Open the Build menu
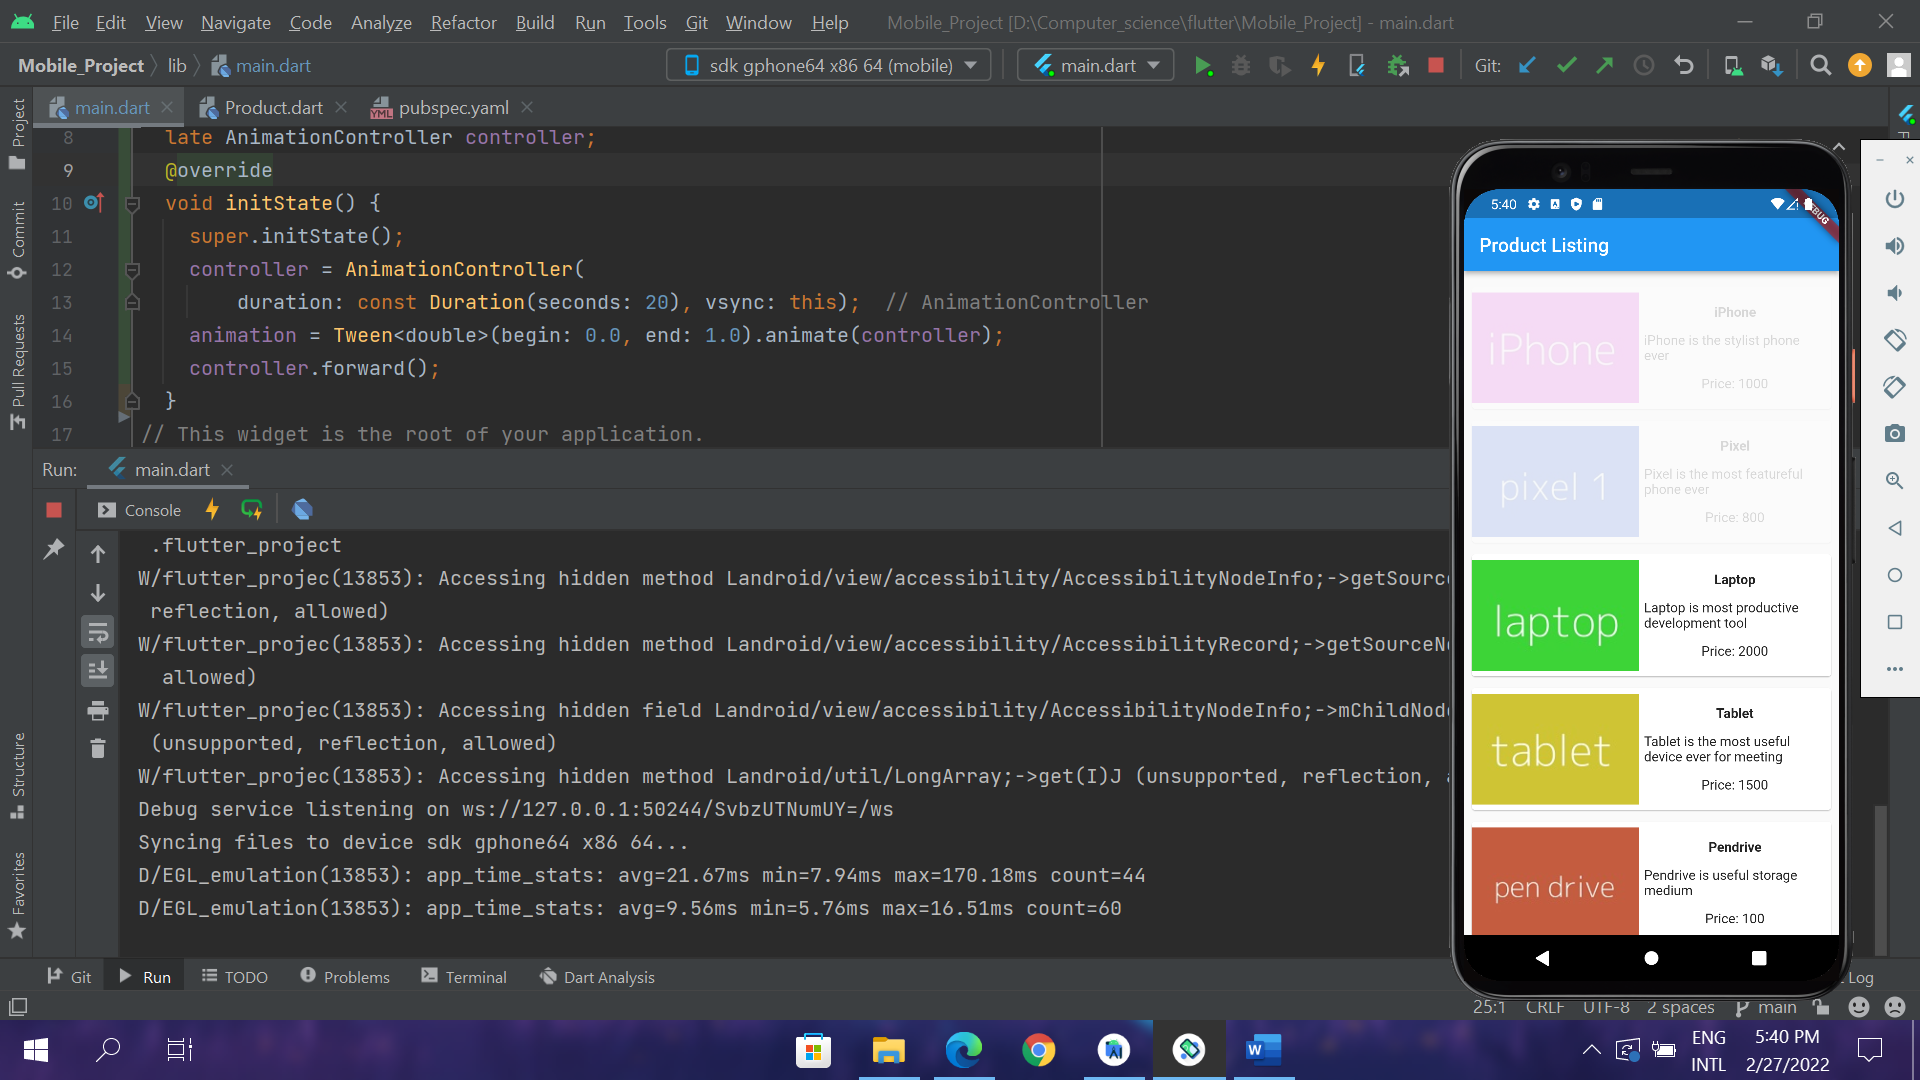 (535, 22)
